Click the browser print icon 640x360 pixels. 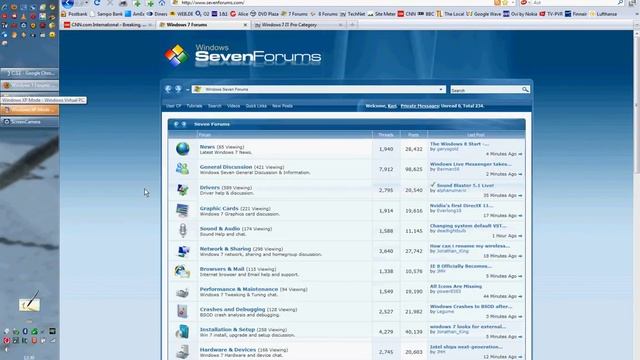[x=123, y=3]
